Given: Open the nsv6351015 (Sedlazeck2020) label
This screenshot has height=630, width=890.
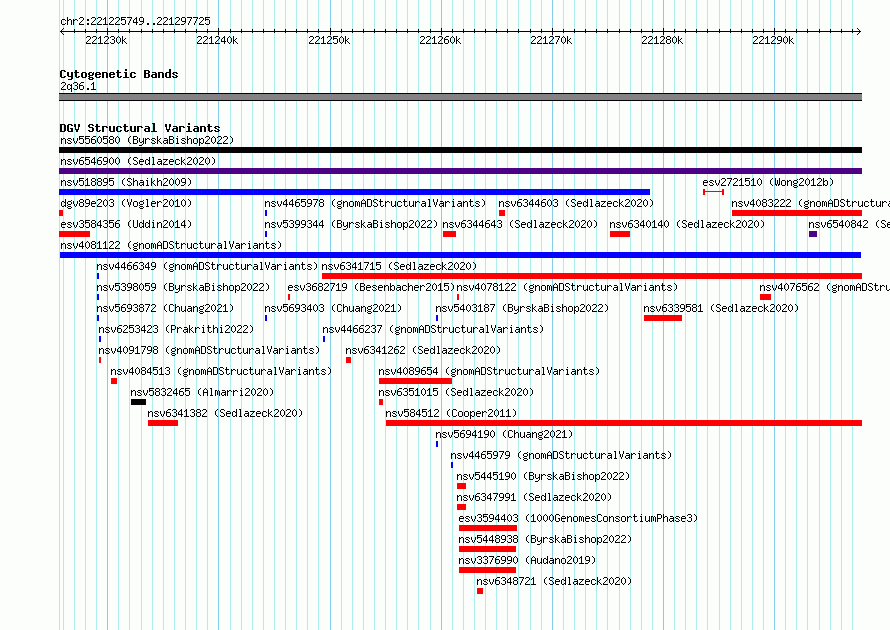Looking at the screenshot, I should [456, 392].
